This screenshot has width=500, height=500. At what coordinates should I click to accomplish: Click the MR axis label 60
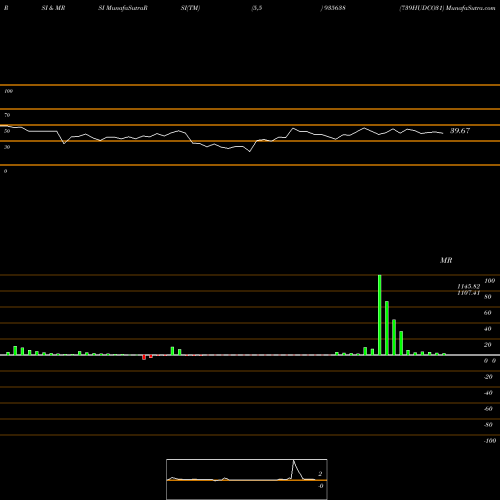pos(488,313)
